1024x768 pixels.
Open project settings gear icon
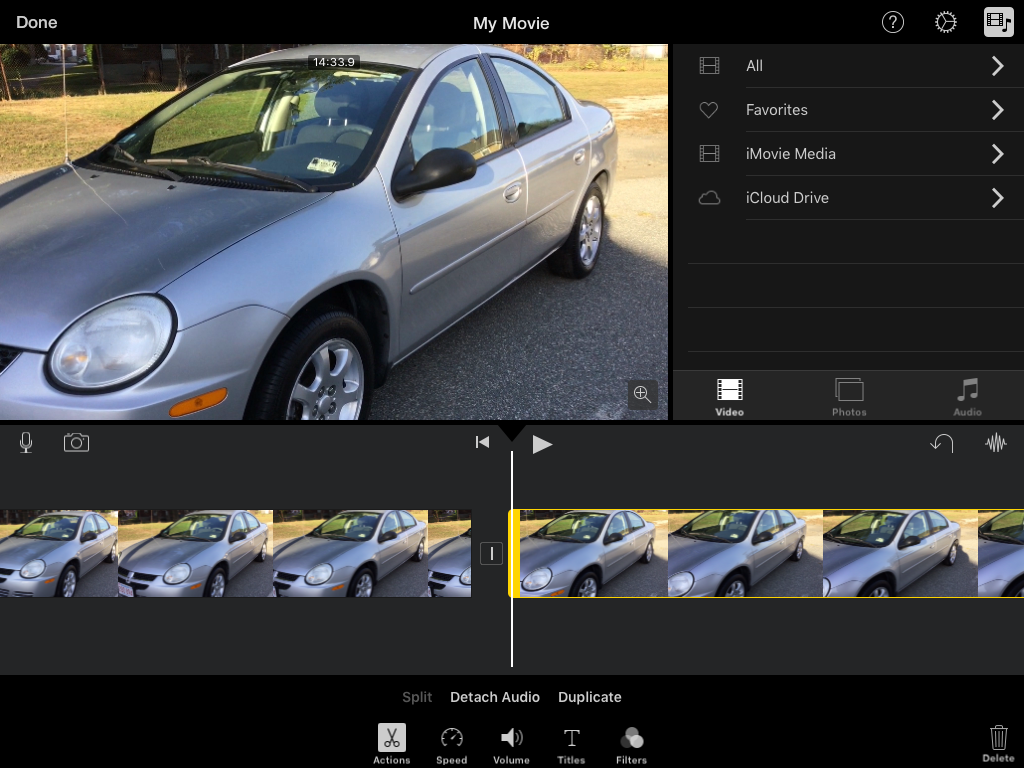(x=945, y=22)
